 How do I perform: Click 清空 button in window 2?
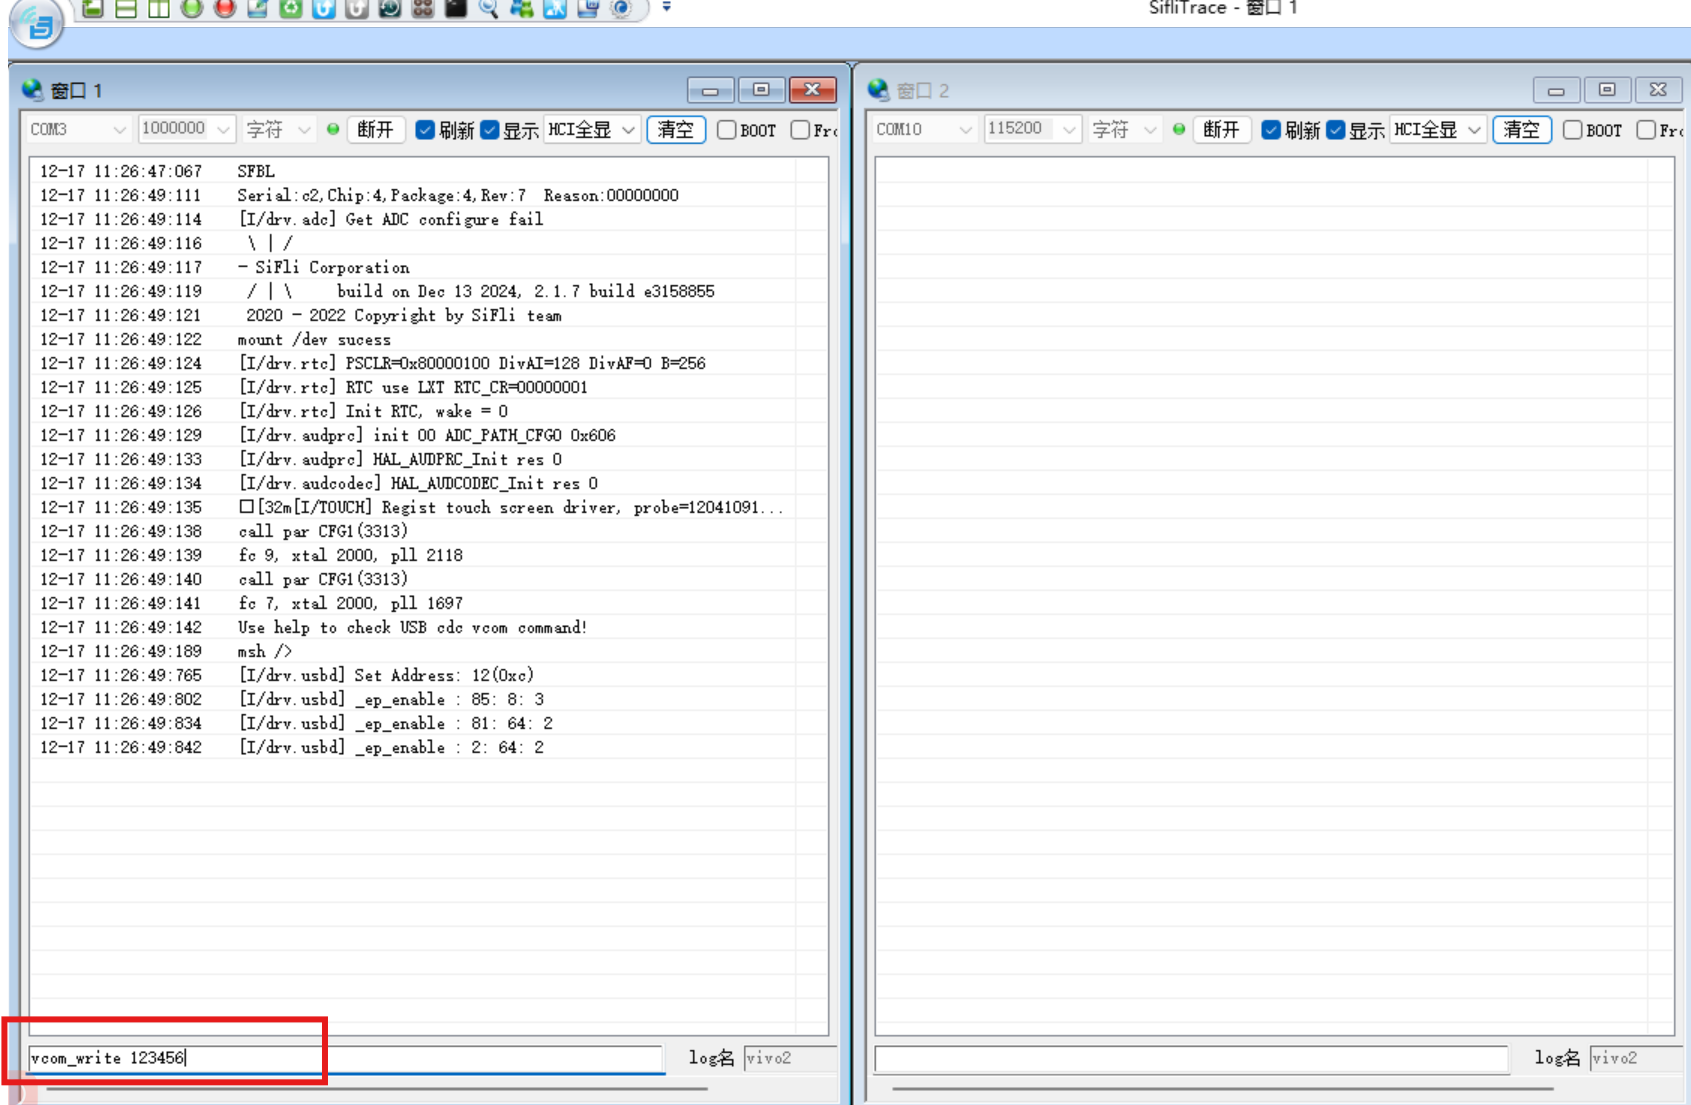click(x=1521, y=130)
